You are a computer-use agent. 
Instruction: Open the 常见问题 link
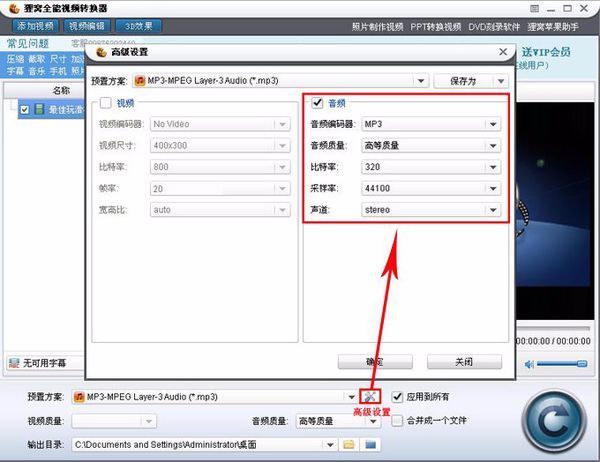[x=28, y=43]
